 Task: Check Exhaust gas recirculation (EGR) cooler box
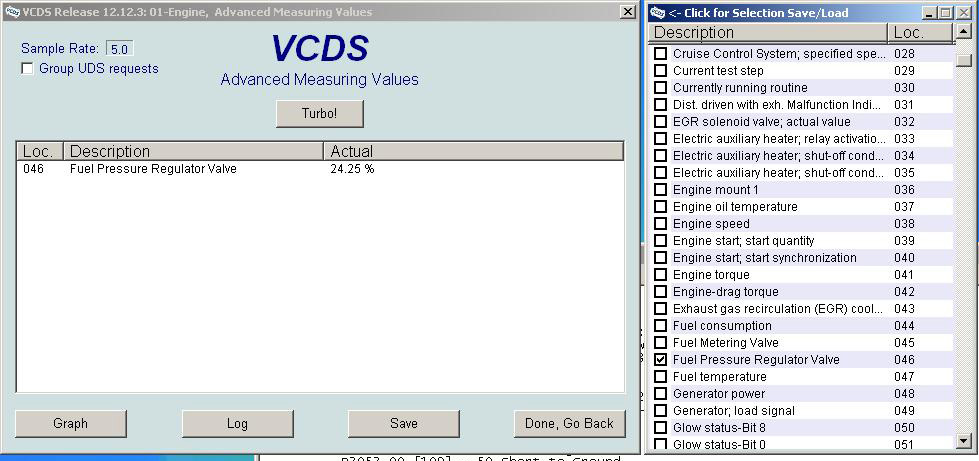pos(660,309)
